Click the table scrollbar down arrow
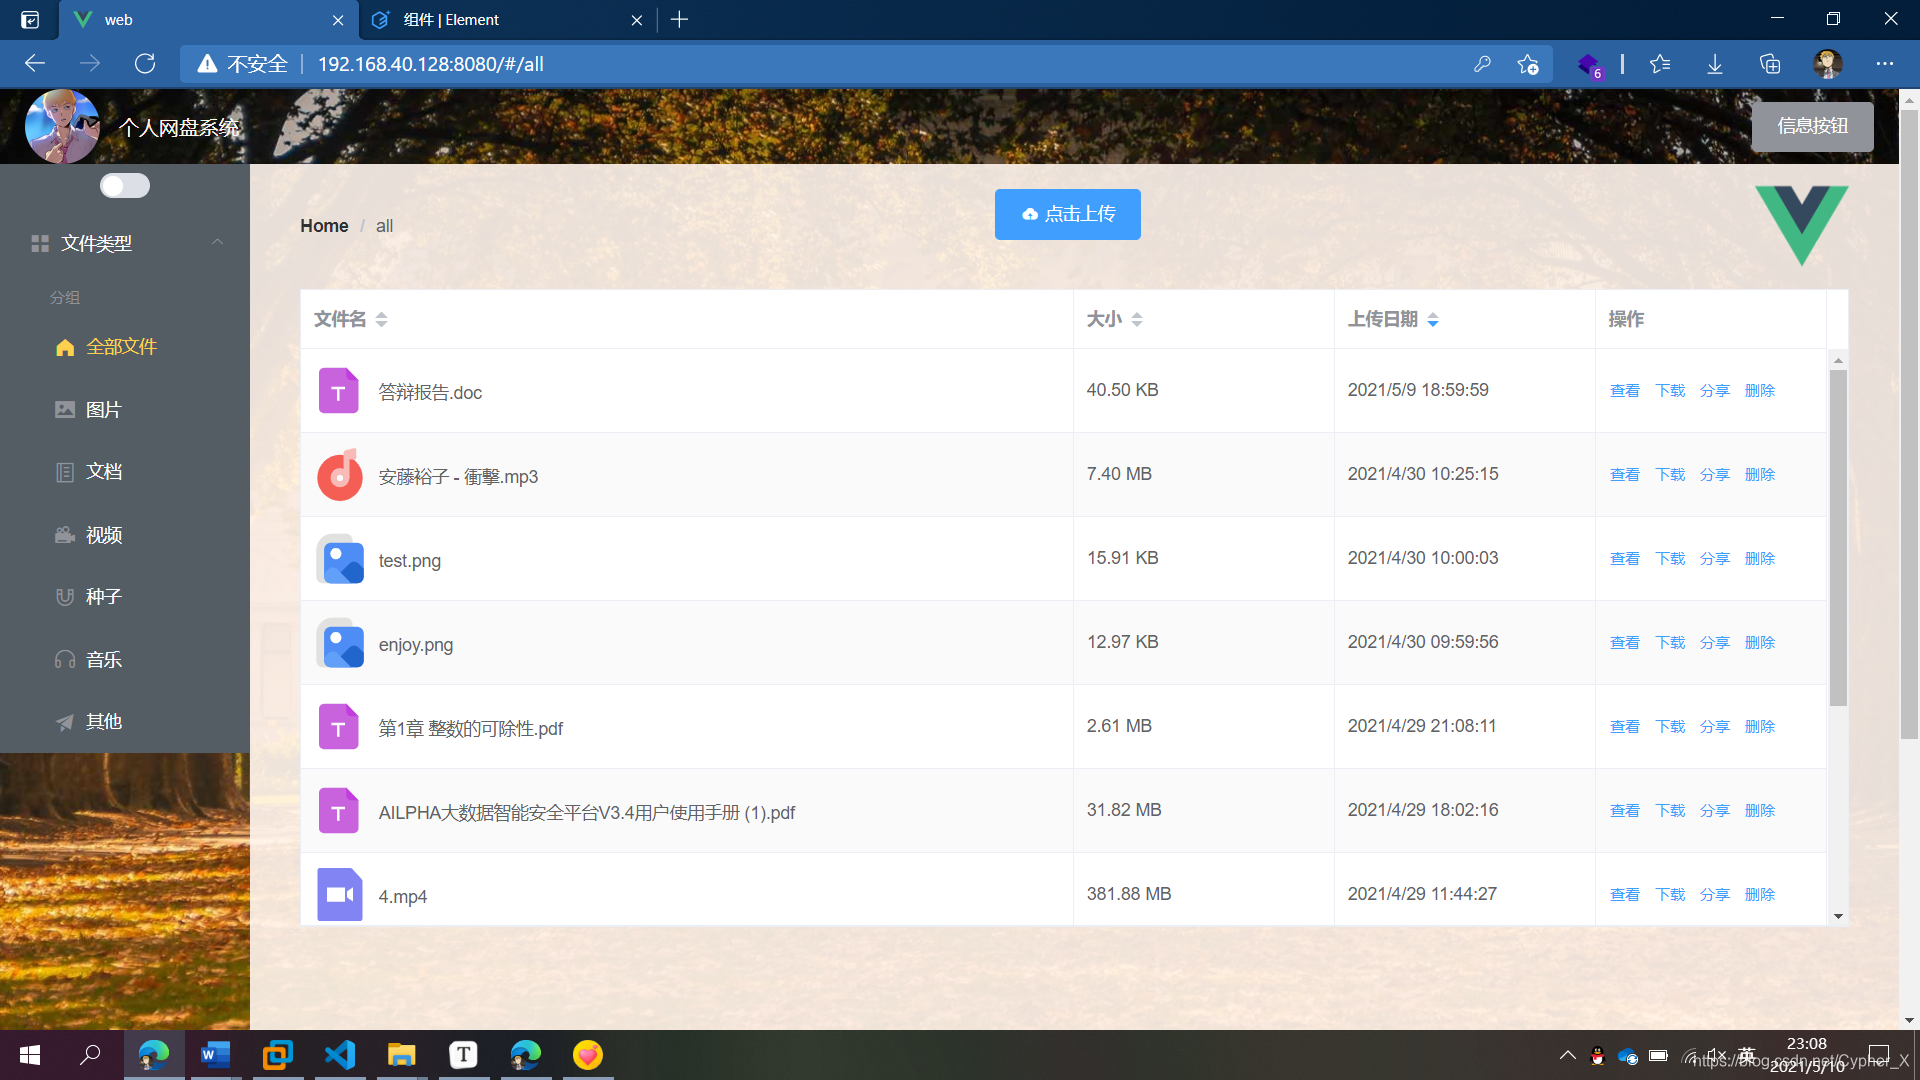The width and height of the screenshot is (1920, 1080). (x=1838, y=916)
